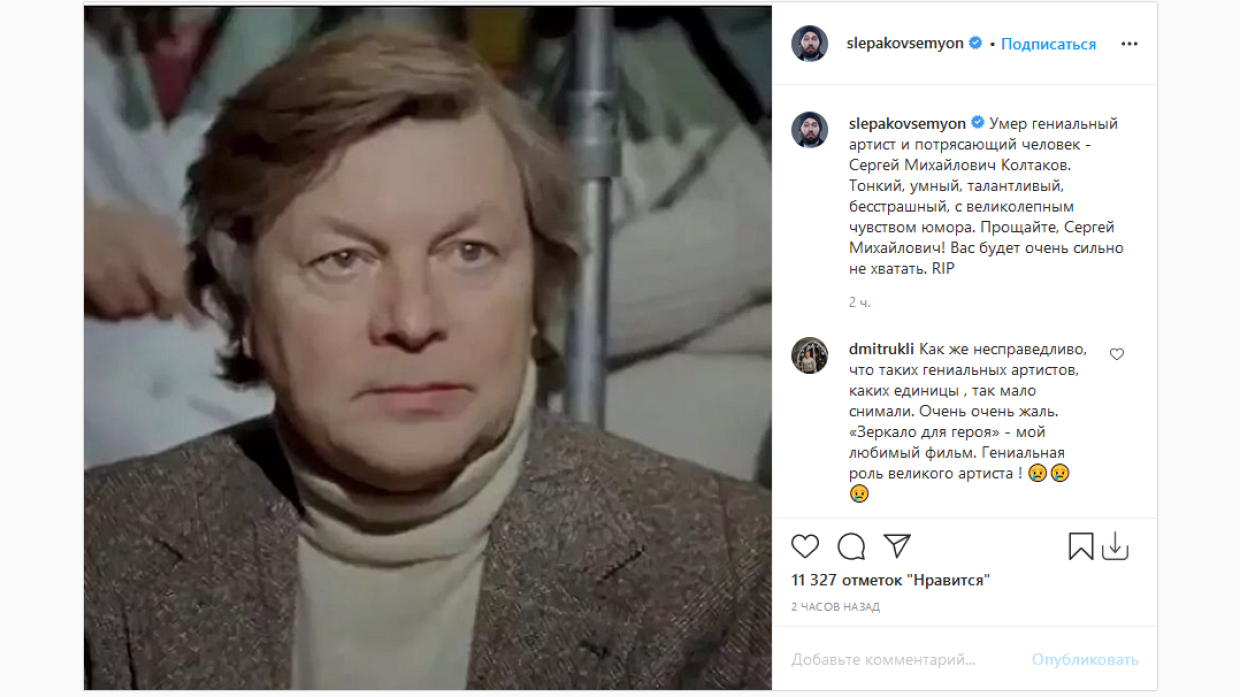This screenshot has width=1240, height=697.
Task: Click the 2 ч. caption timestamp
Action: click(x=860, y=302)
